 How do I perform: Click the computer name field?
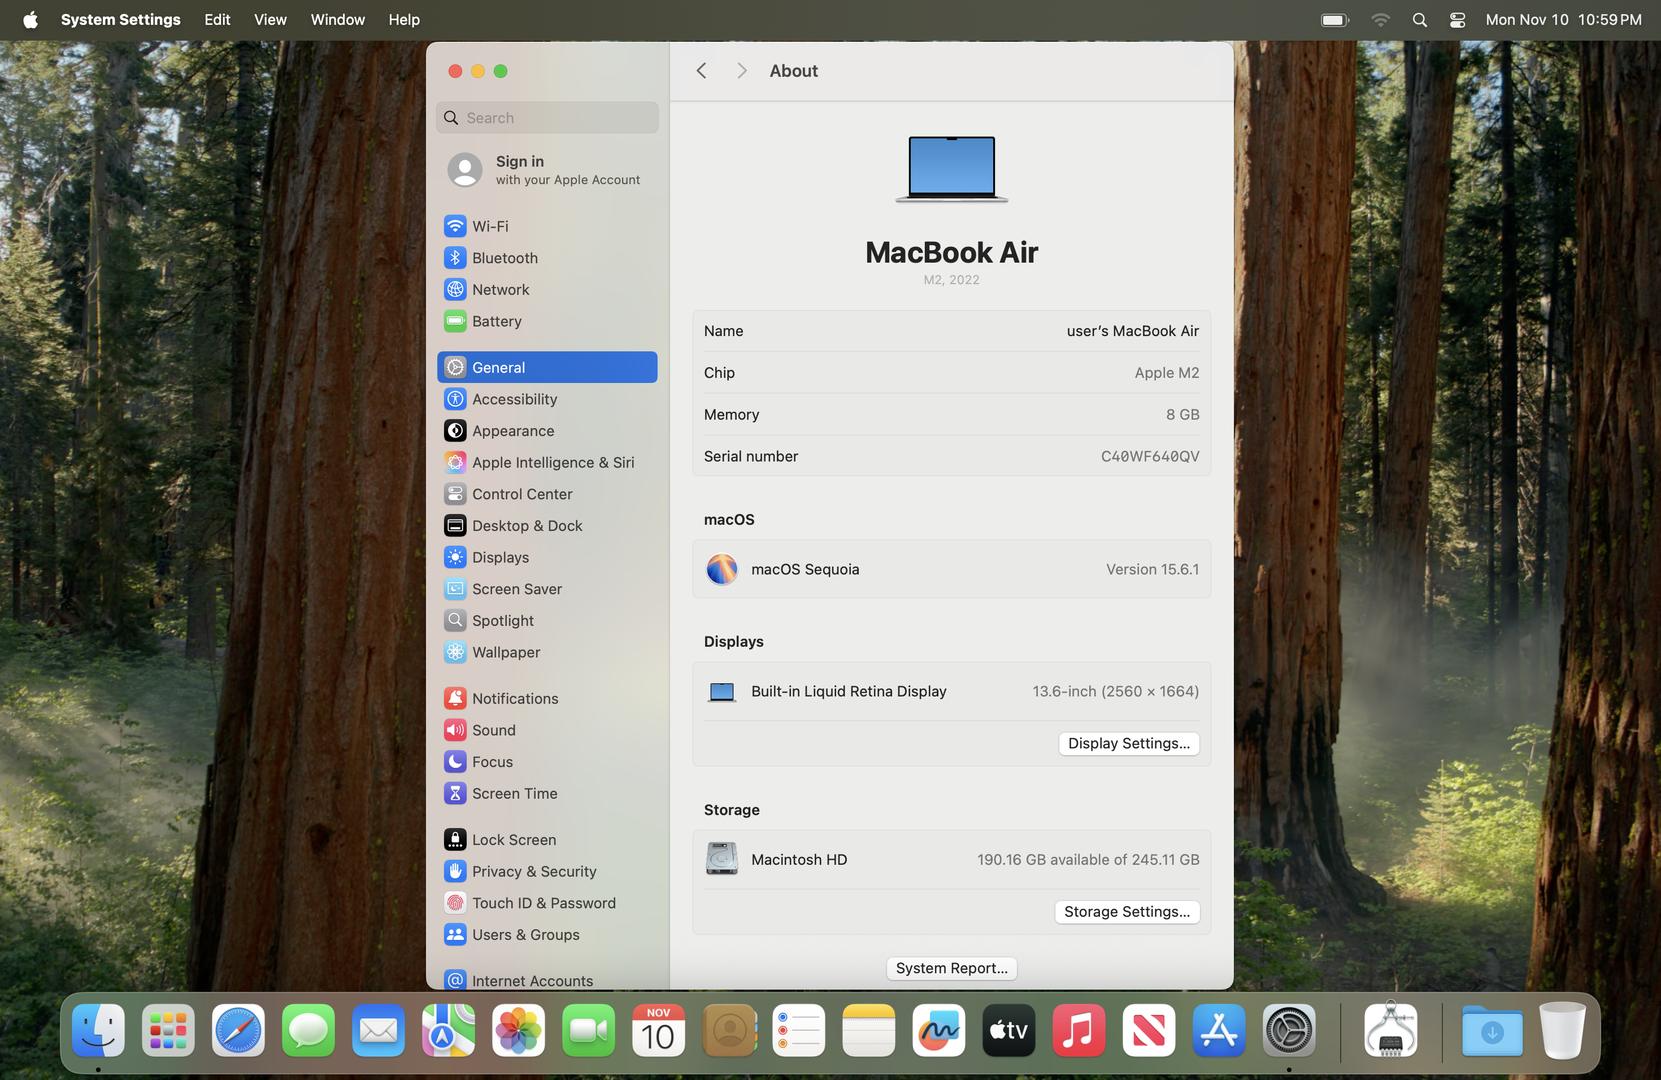[1131, 331]
